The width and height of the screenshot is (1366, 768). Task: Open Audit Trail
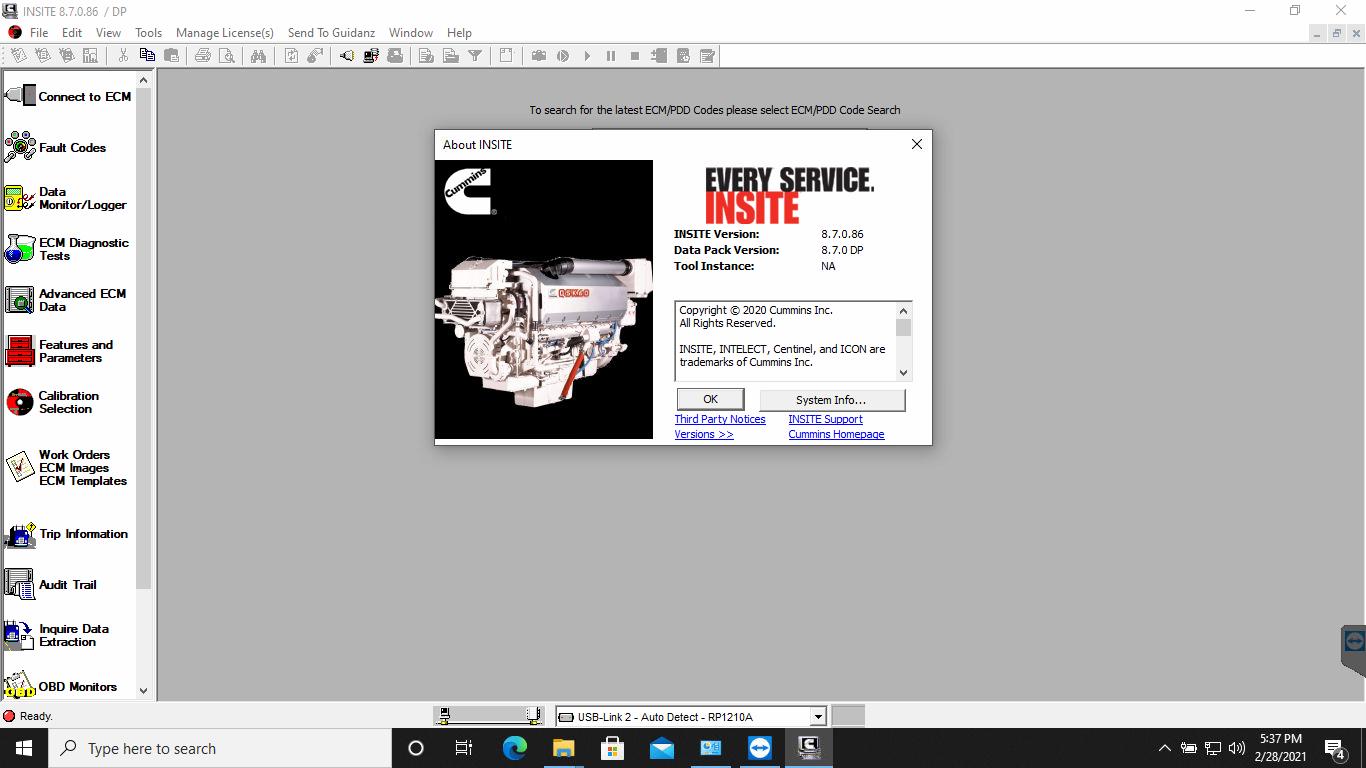pyautogui.click(x=51, y=584)
